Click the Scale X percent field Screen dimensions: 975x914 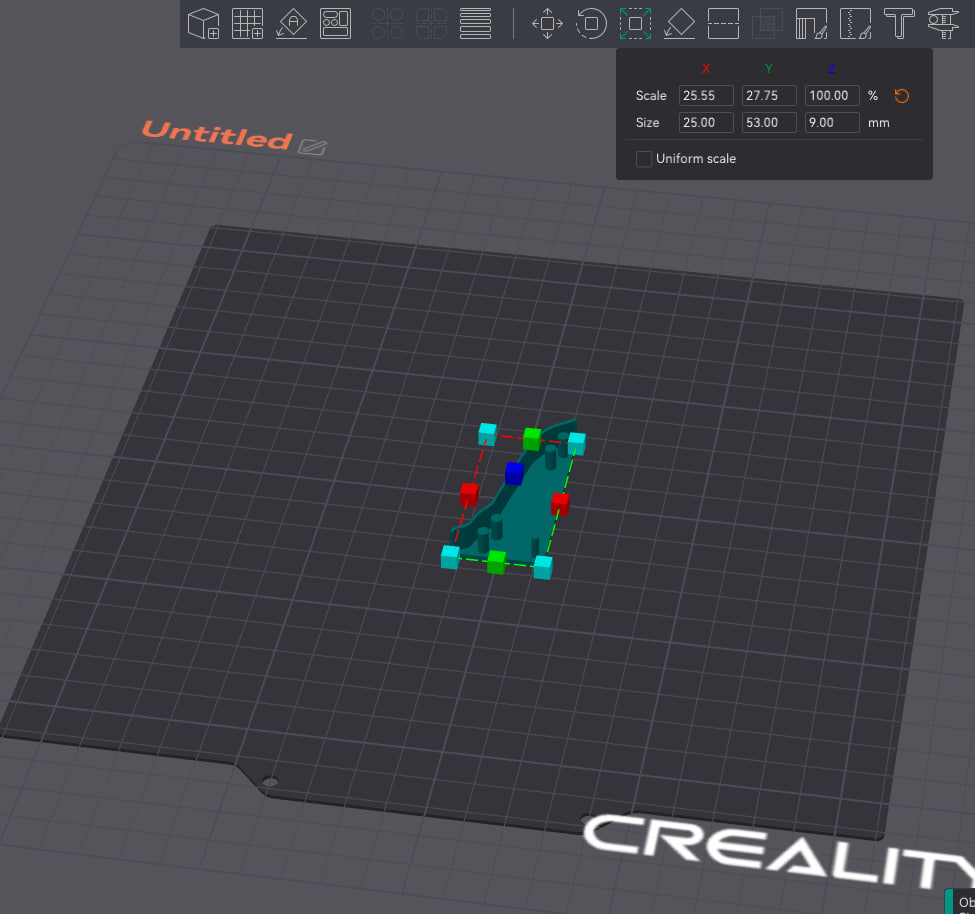click(706, 96)
